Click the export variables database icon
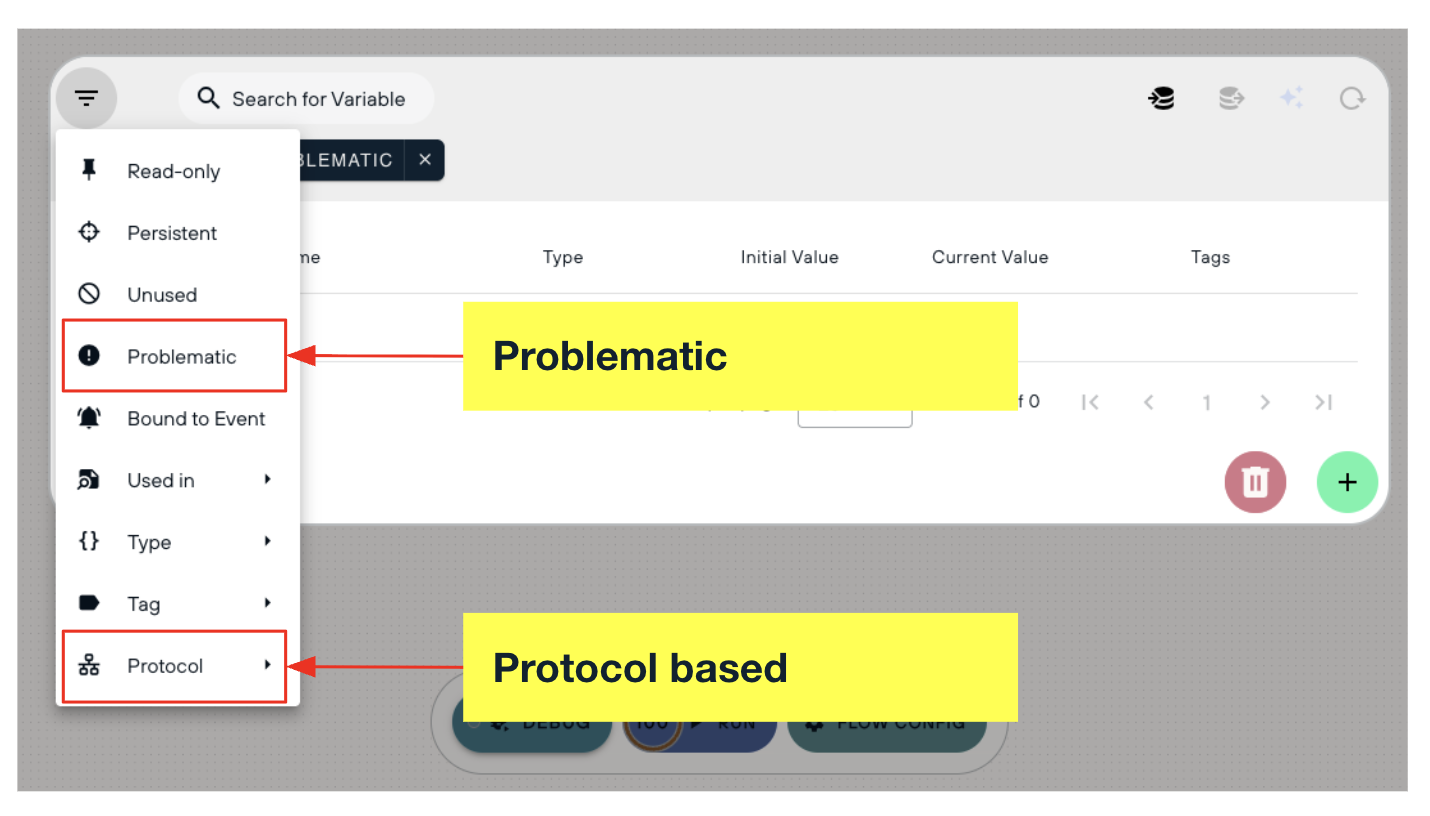 click(1230, 98)
